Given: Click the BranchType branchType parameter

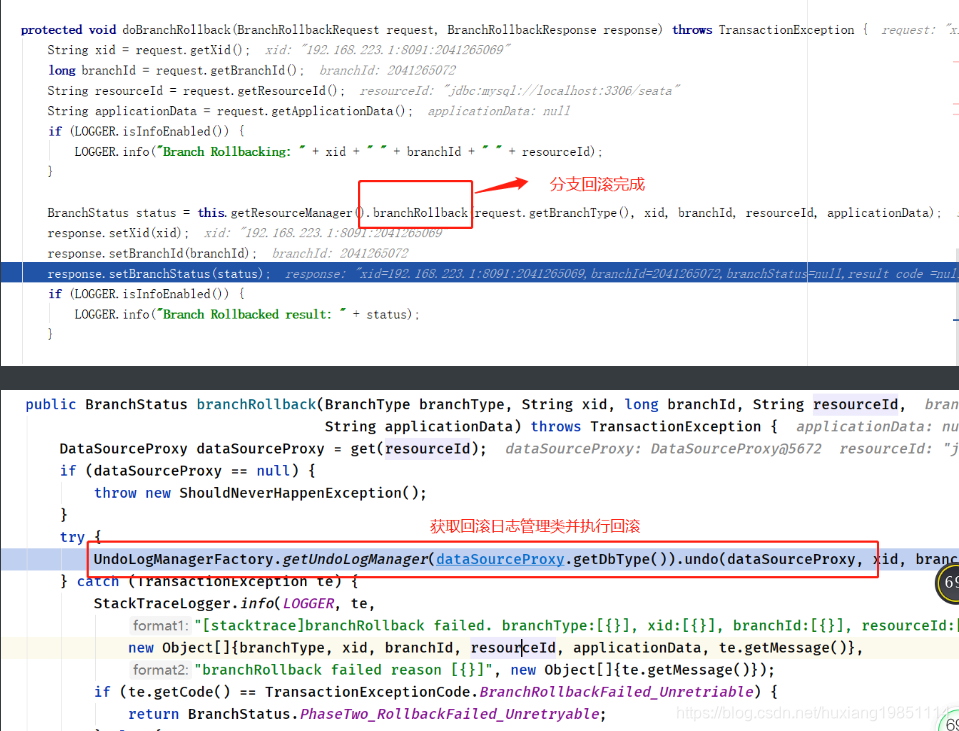Looking at the screenshot, I should [415, 404].
